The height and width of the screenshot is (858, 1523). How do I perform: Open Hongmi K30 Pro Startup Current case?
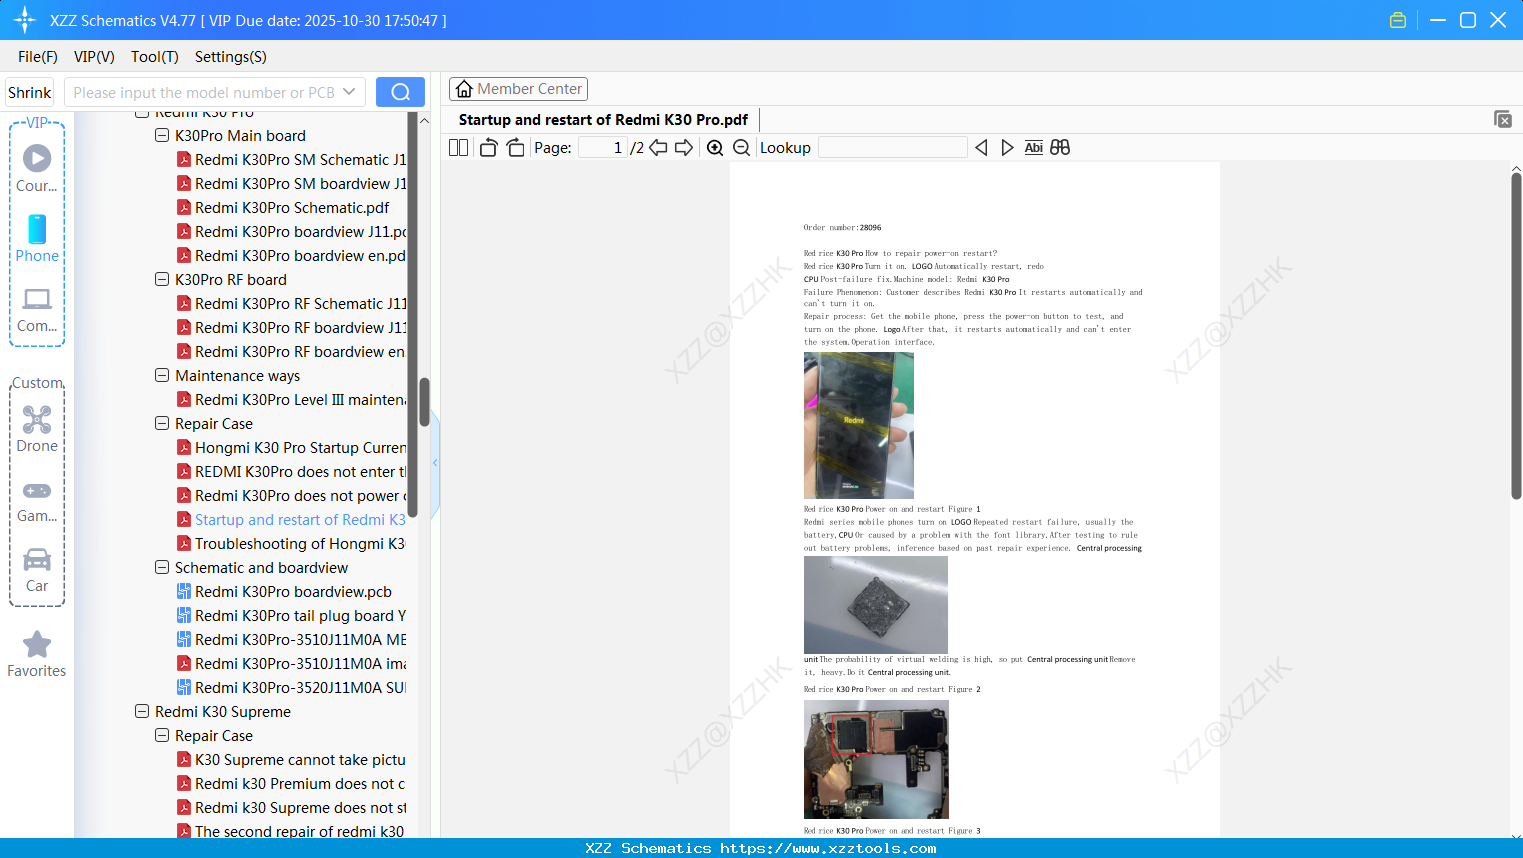point(300,448)
